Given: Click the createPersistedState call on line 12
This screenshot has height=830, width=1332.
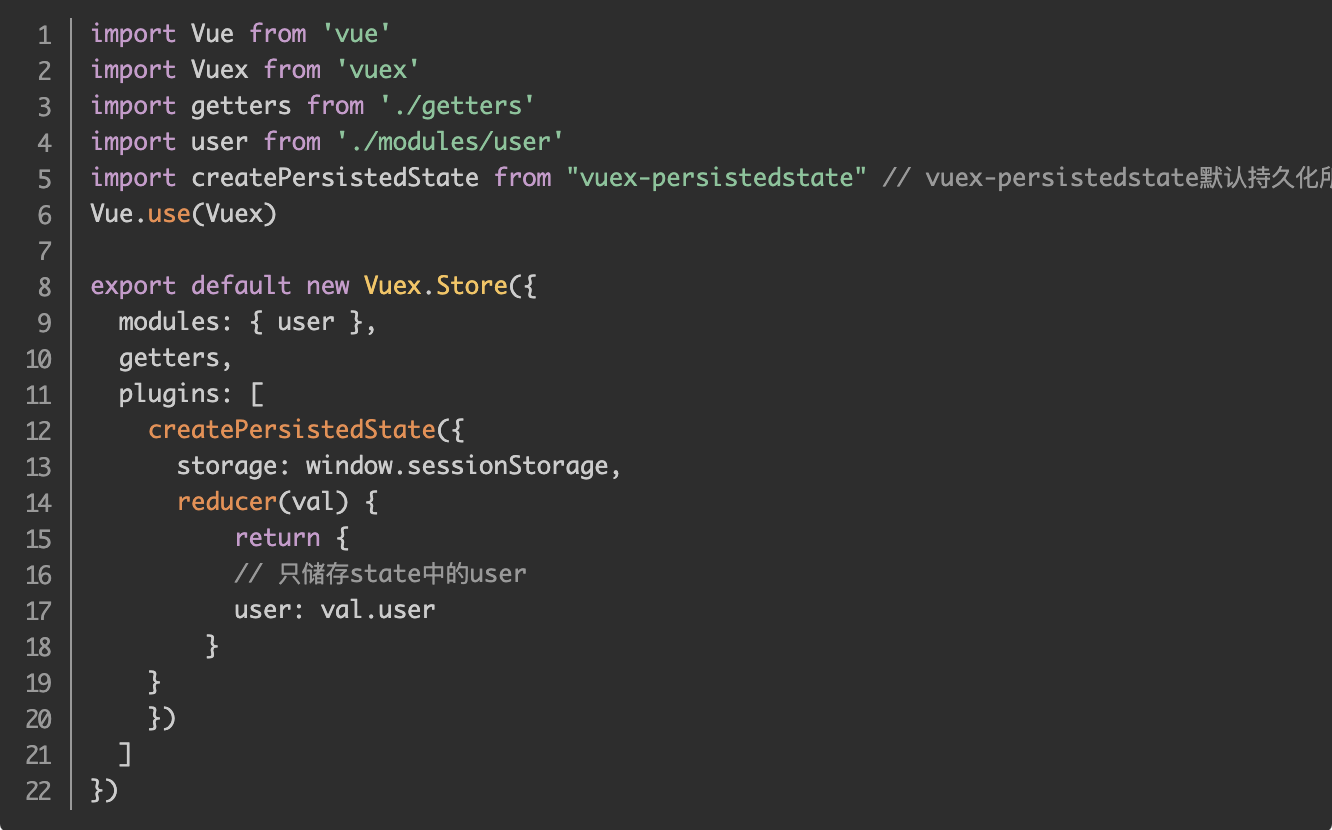Looking at the screenshot, I should [x=291, y=430].
